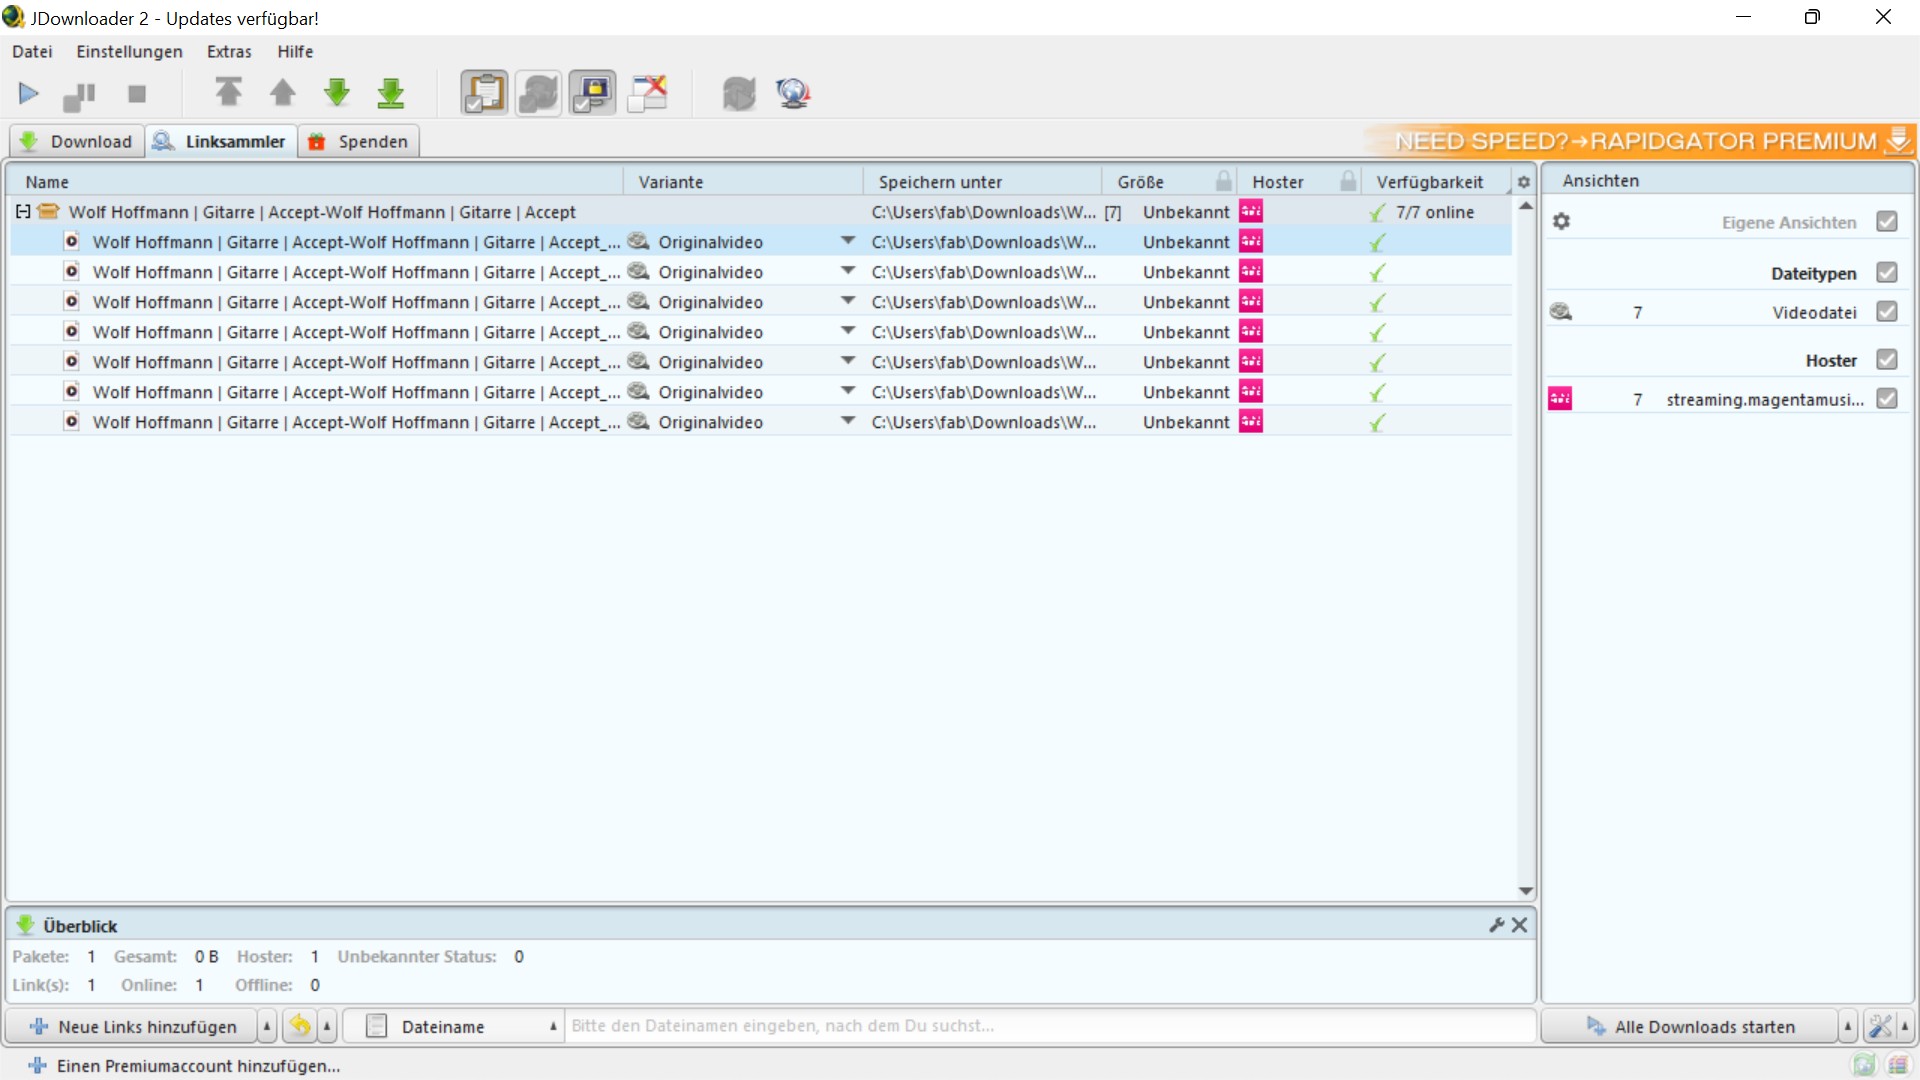The width and height of the screenshot is (1920, 1080).
Task: Toggle the Eigene Ansichten checkbox
Action: point(1886,222)
